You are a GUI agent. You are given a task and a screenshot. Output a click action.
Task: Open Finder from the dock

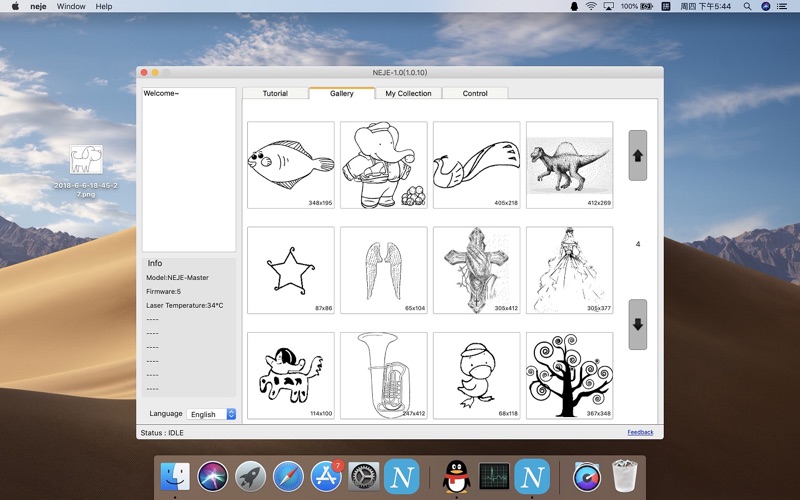[174, 477]
